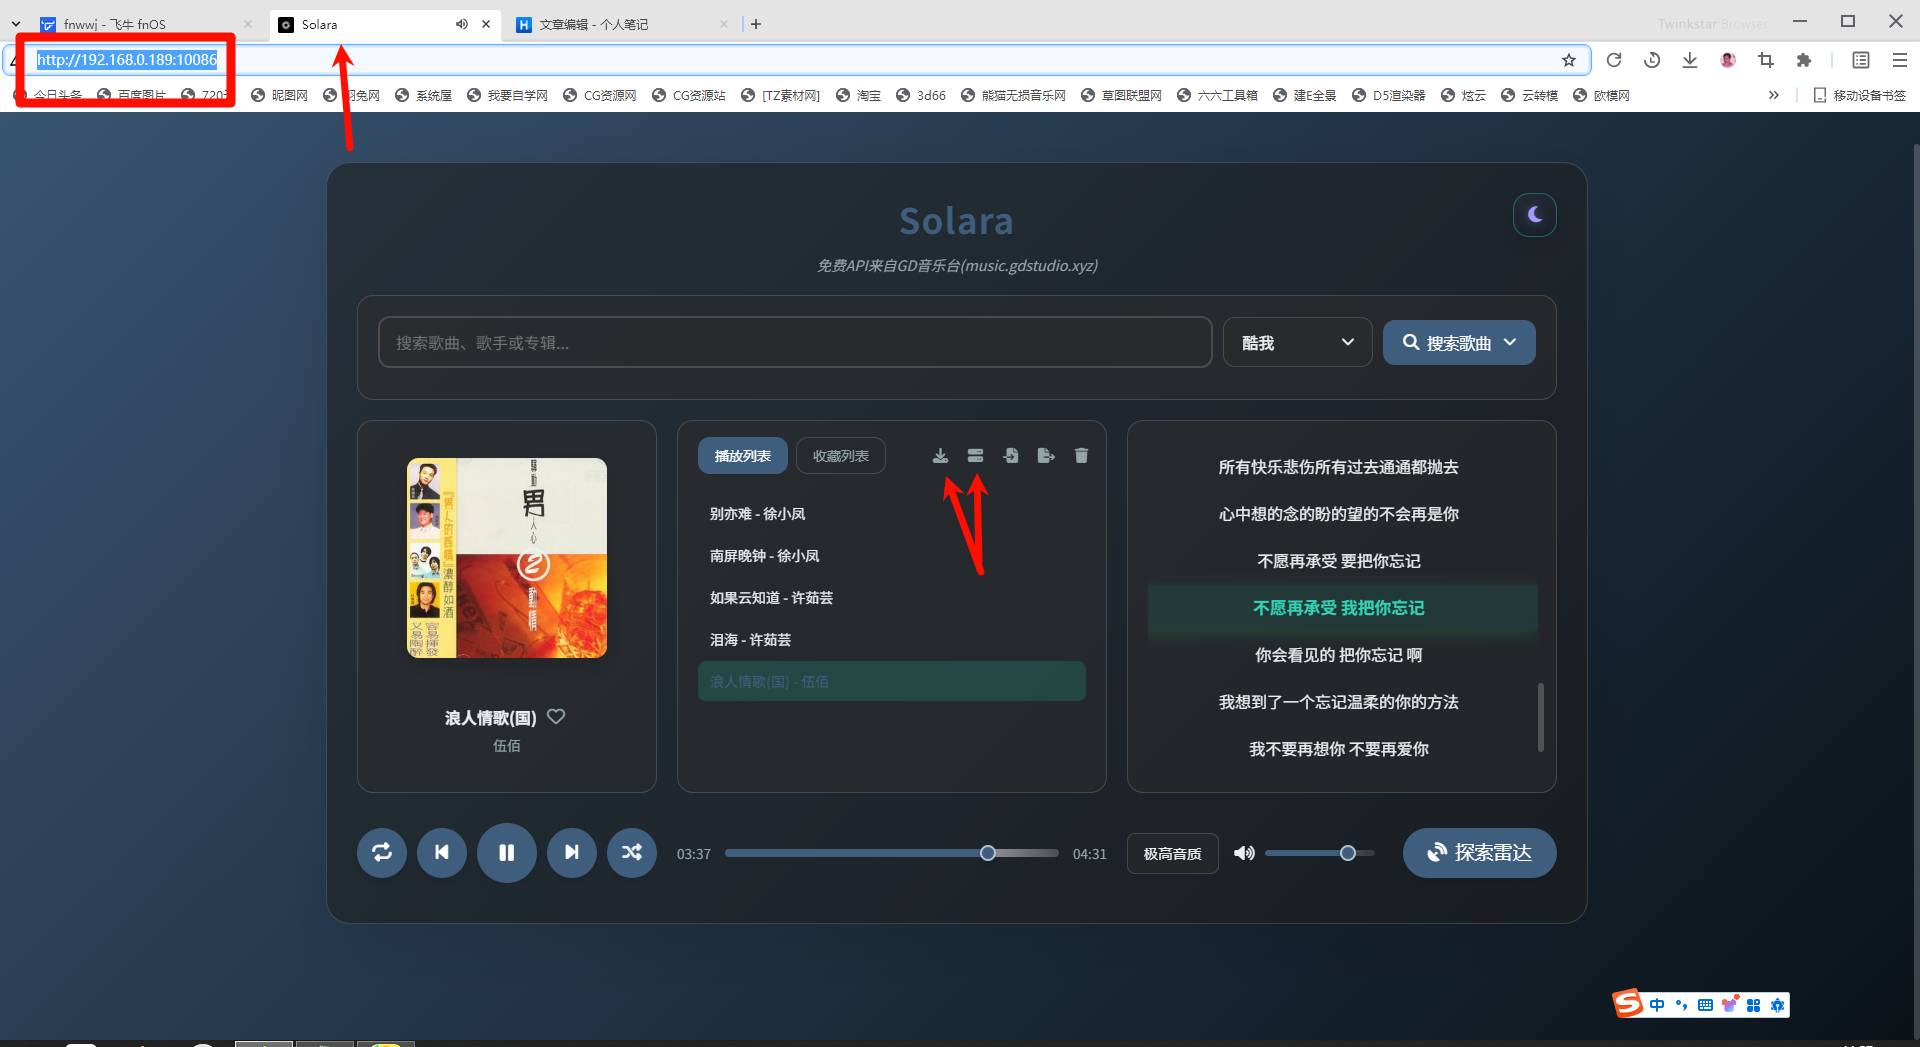Open the browser extensions puzzle icon
Screen dimensions: 1920x1047
pyautogui.click(x=1804, y=60)
